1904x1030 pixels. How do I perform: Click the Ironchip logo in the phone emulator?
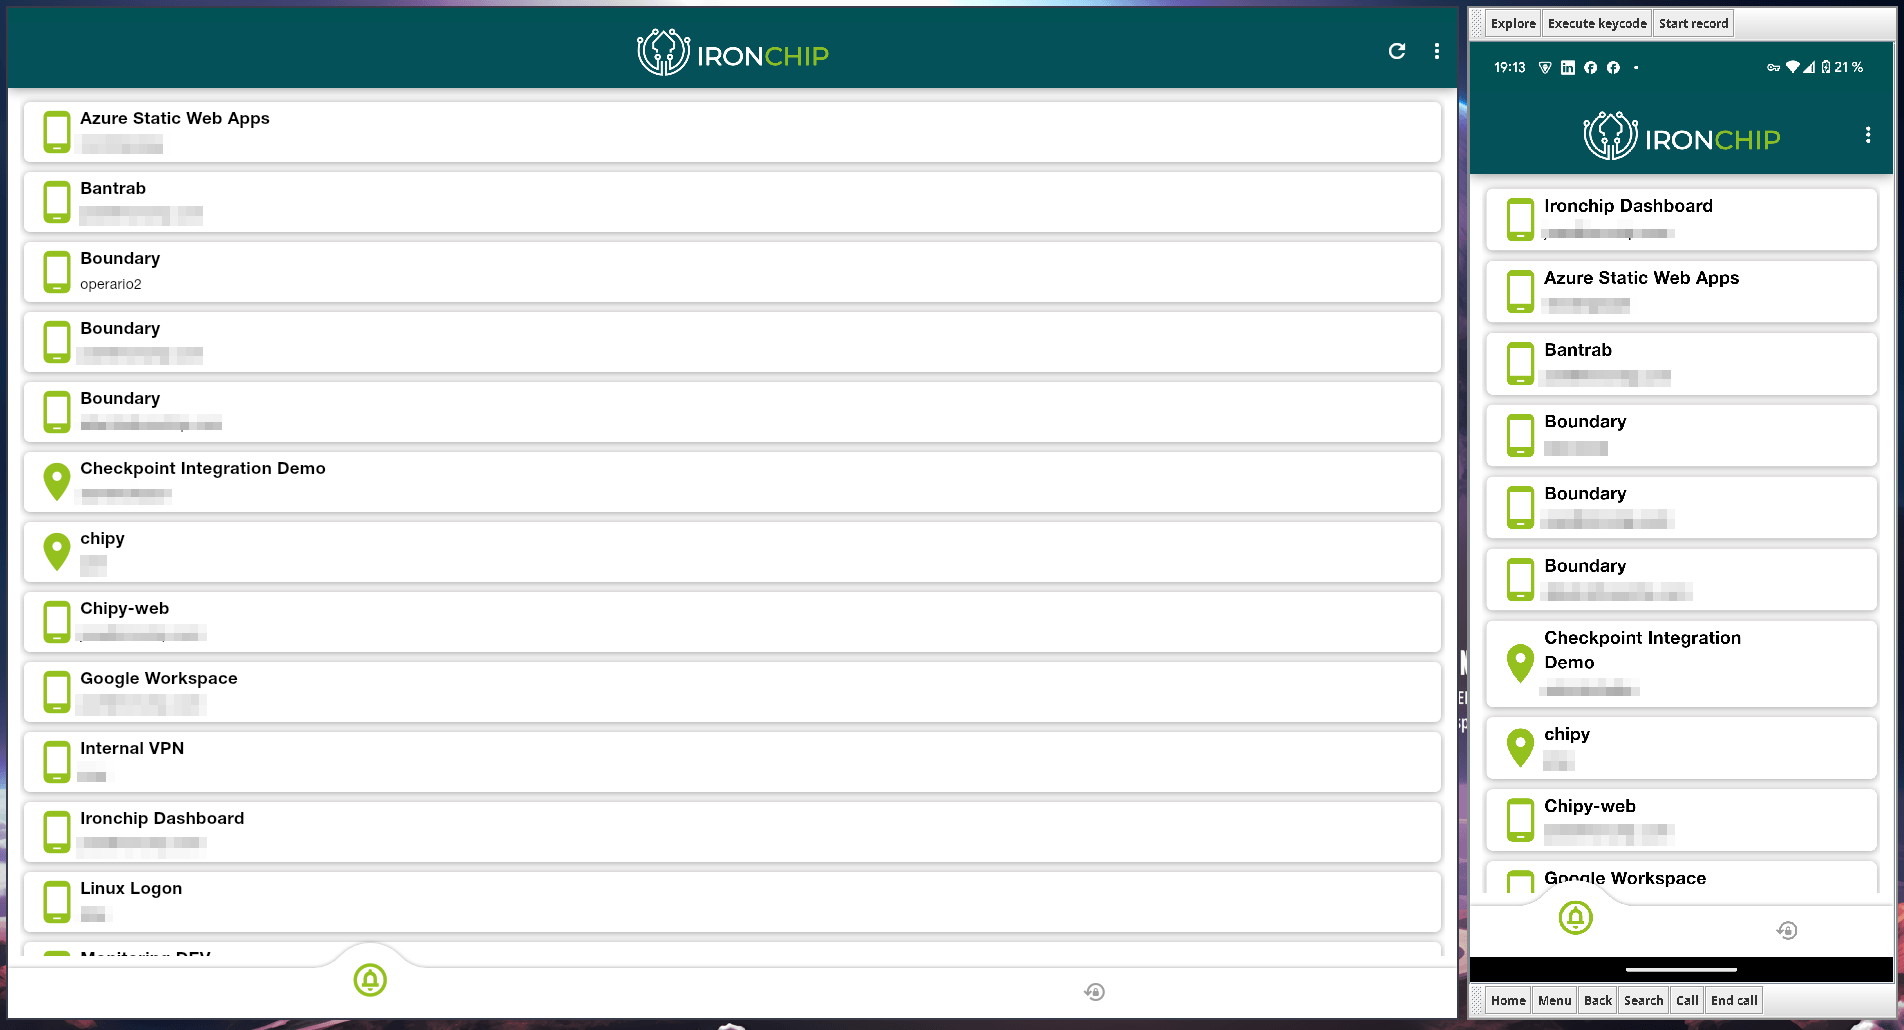pos(1682,136)
